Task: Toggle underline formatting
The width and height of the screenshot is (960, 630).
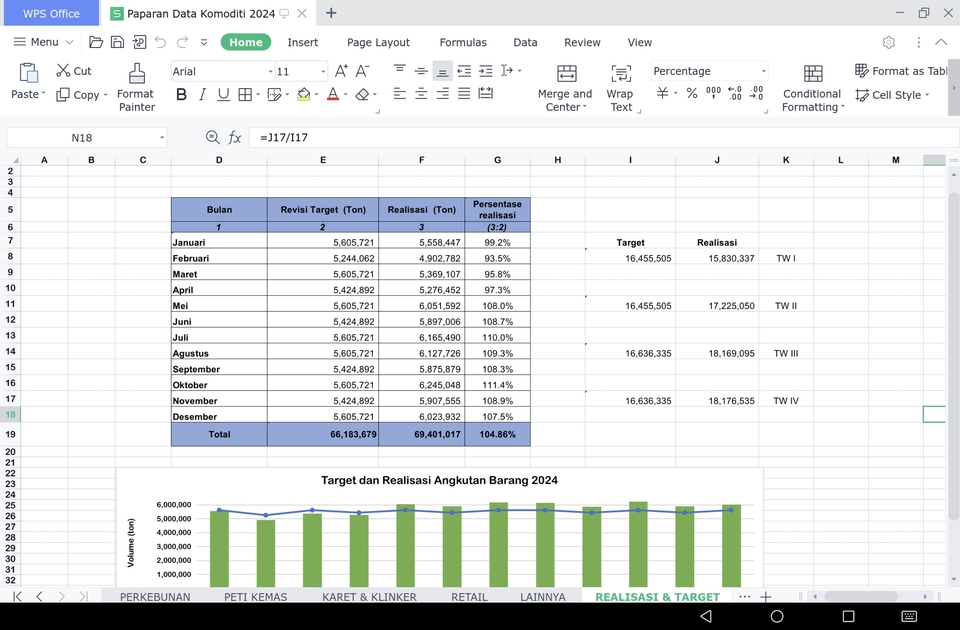Action: click(x=223, y=95)
